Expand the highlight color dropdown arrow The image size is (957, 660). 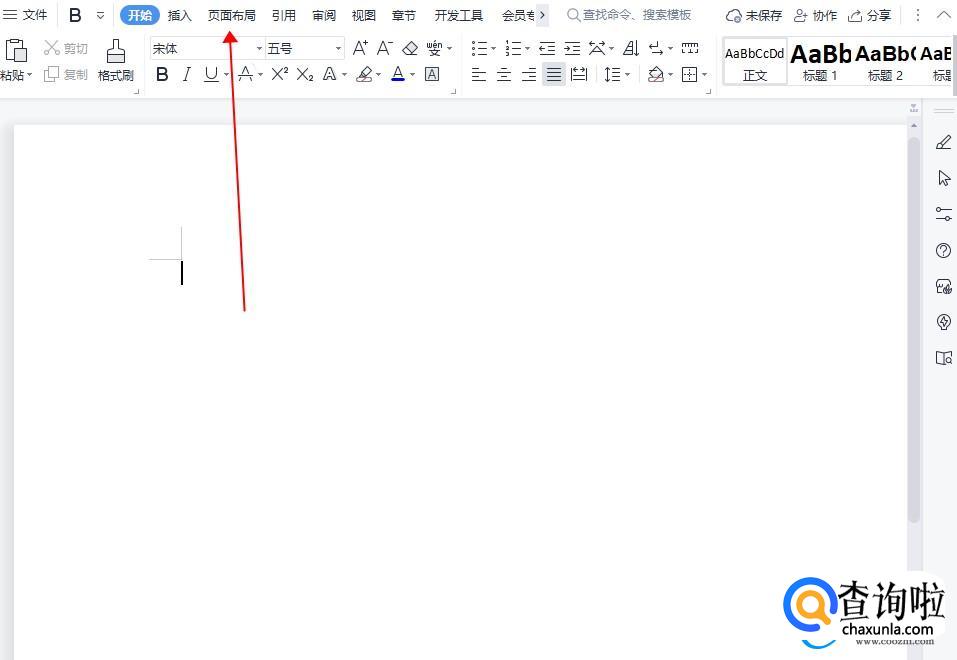378,74
